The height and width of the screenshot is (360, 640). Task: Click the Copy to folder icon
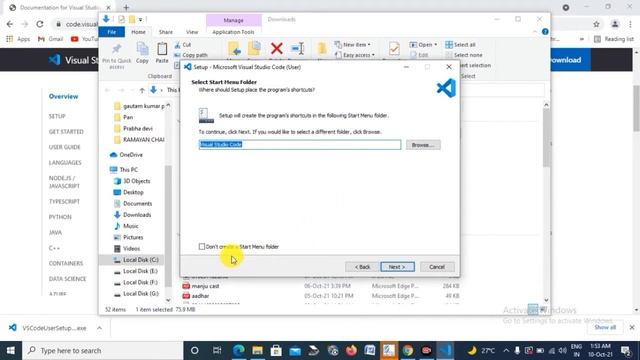pyautogui.click(x=254, y=49)
